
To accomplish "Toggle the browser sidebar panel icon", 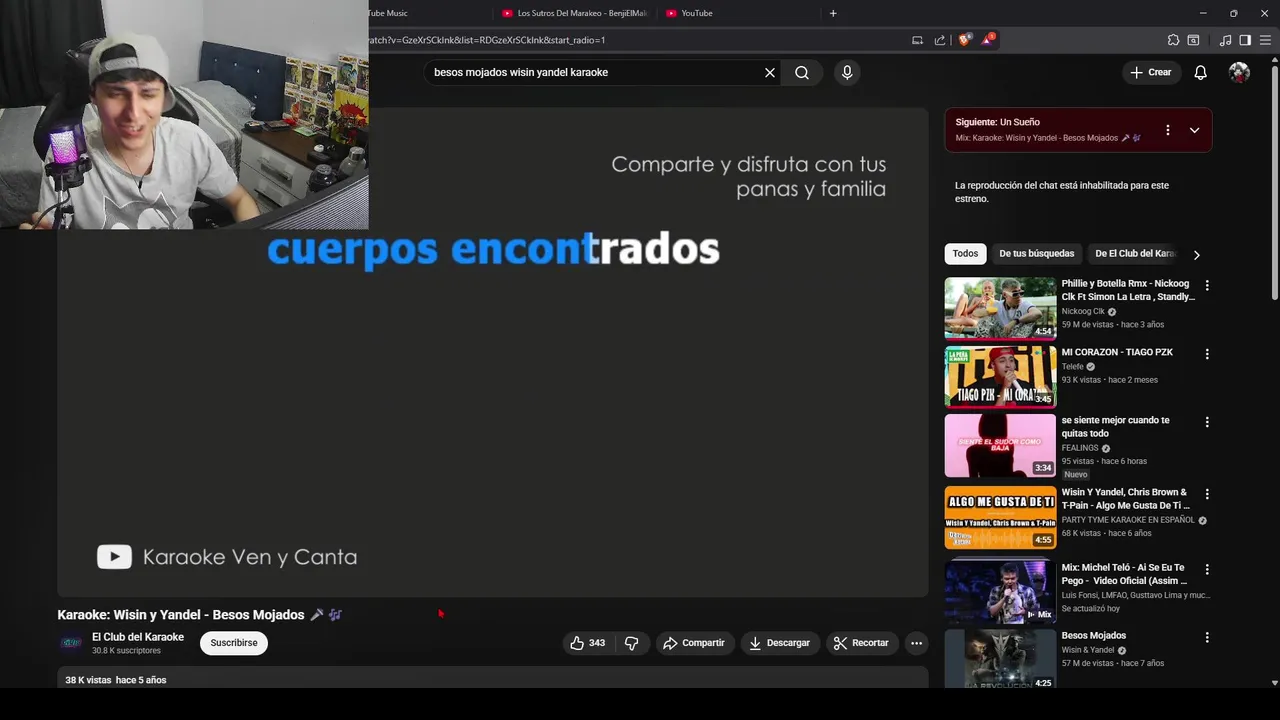I will tap(1245, 40).
